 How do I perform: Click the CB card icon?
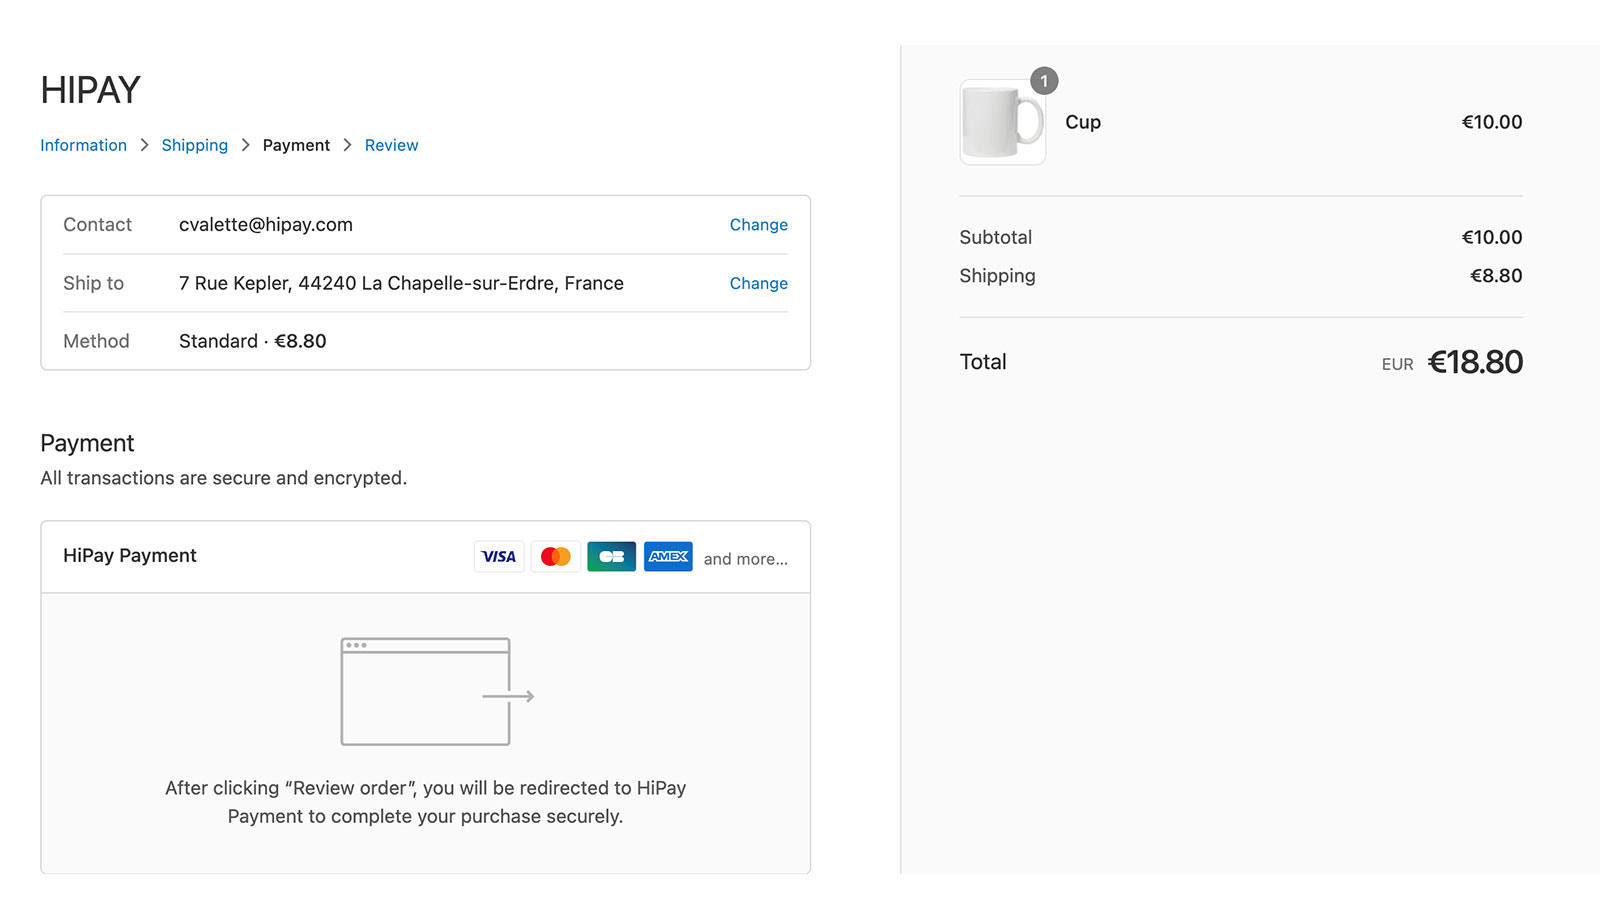pyautogui.click(x=611, y=556)
